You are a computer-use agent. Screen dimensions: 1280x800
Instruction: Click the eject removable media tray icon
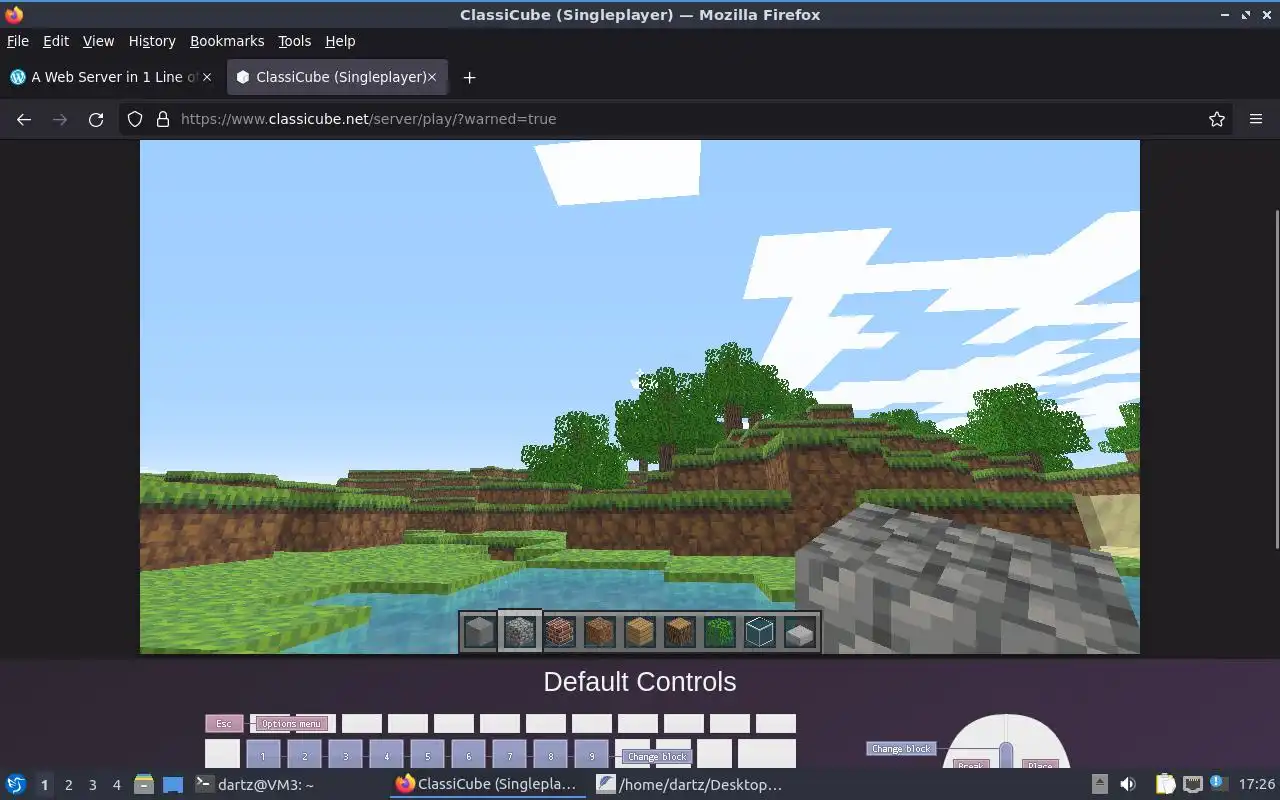(1099, 784)
